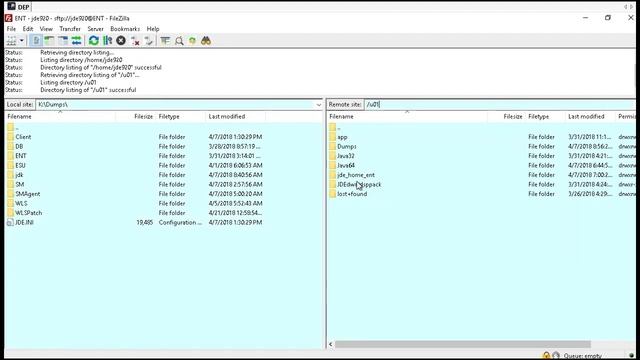Select the remote Java32 folder
This screenshot has height=360, width=640.
point(345,156)
